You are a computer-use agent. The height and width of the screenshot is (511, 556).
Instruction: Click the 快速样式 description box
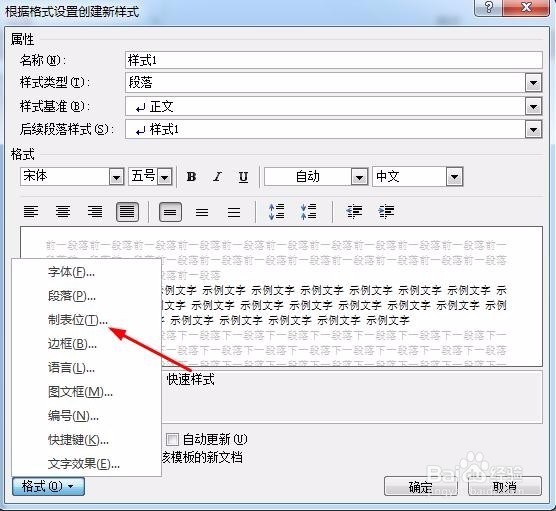pos(351,397)
